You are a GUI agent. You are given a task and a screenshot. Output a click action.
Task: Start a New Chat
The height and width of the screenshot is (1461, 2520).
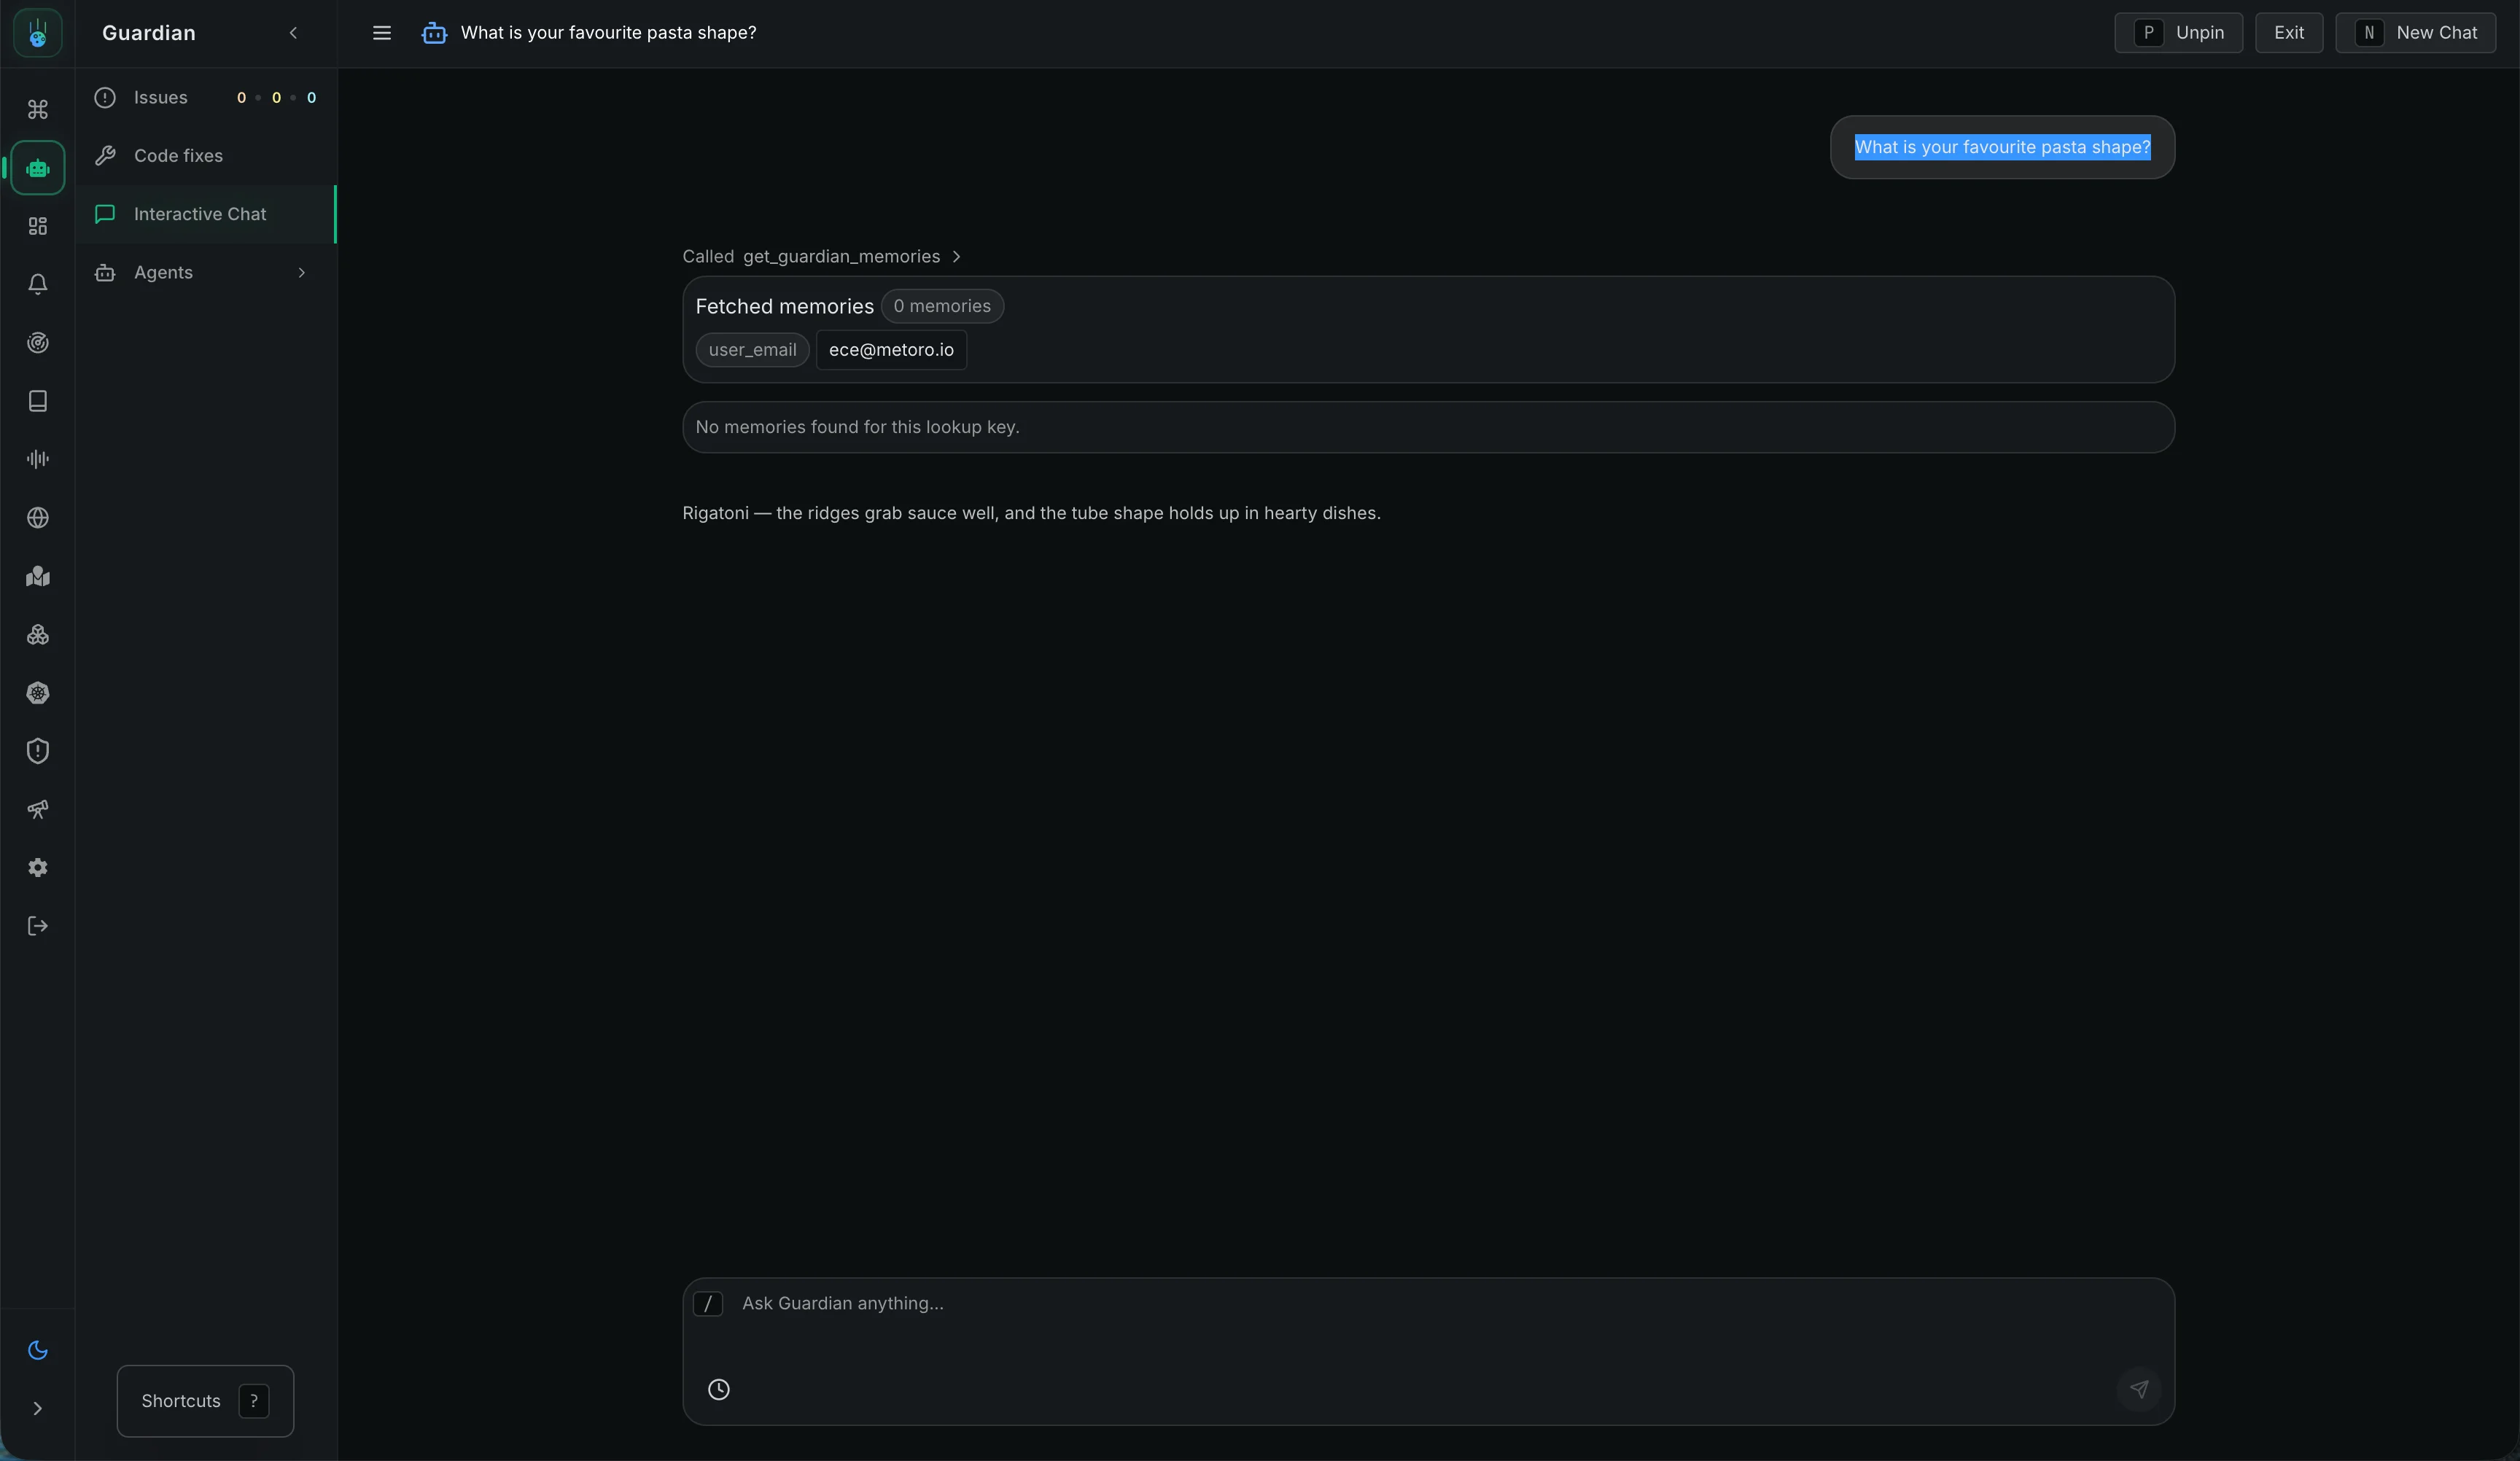pyautogui.click(x=2416, y=33)
